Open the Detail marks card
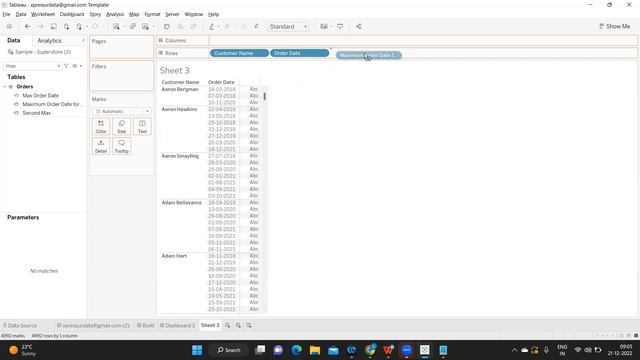The height and width of the screenshot is (360, 640). click(101, 146)
